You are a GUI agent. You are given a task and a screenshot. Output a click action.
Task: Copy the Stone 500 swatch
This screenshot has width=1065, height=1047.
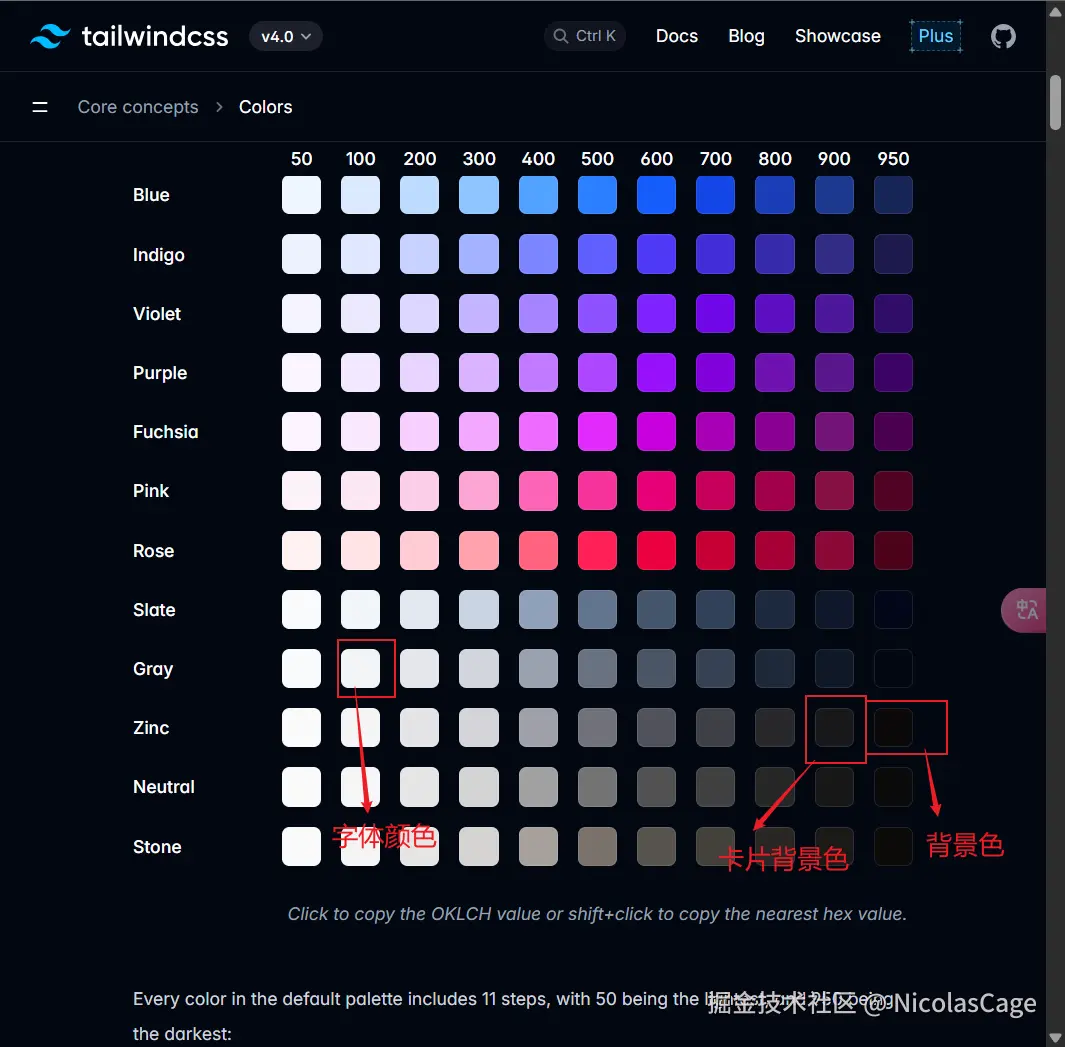597,847
